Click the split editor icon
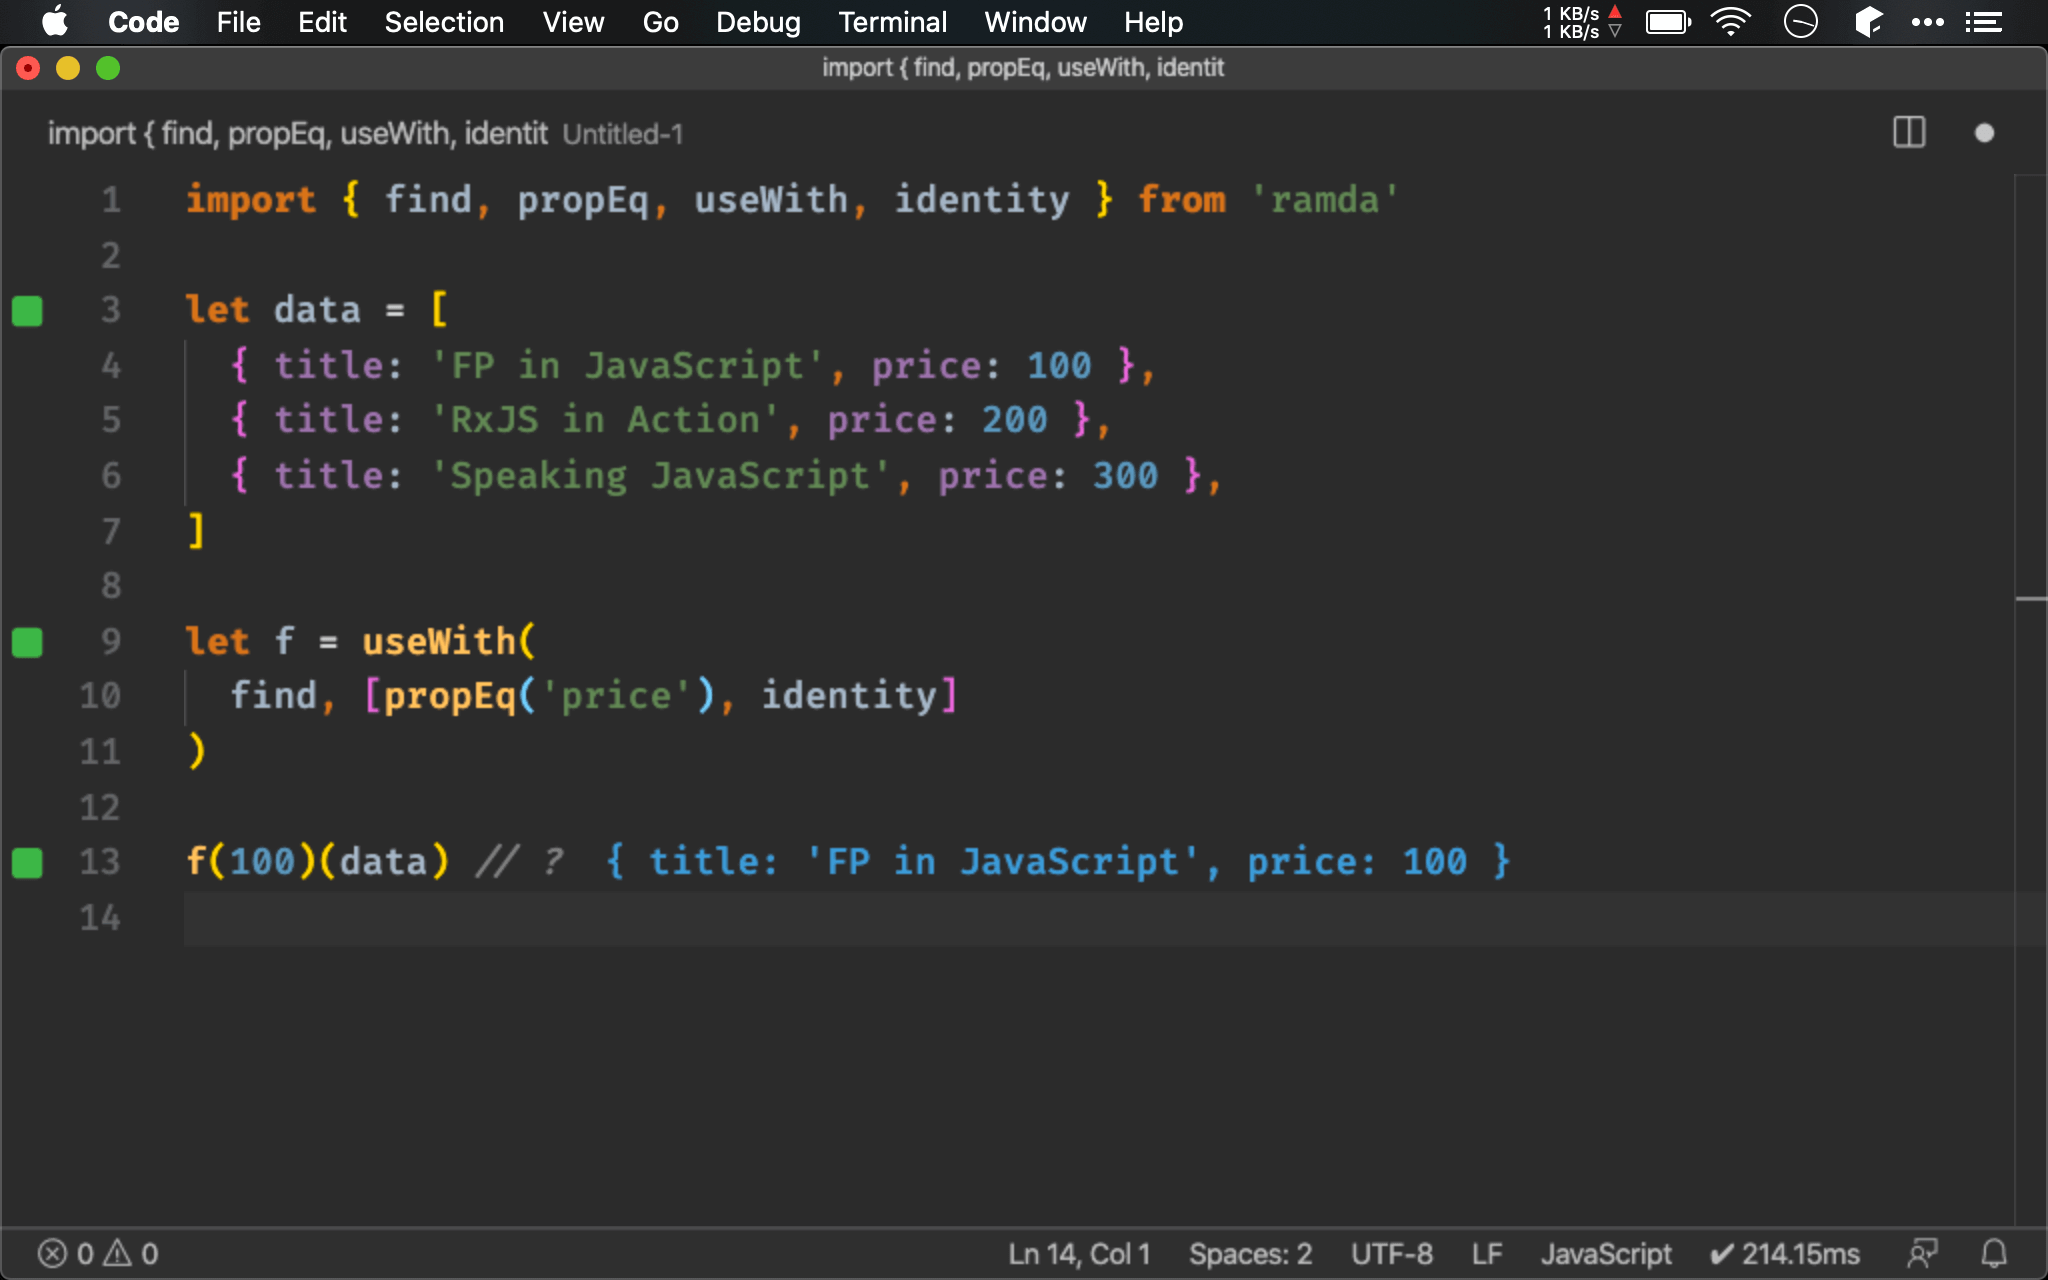Image resolution: width=2048 pixels, height=1280 pixels. (1909, 134)
